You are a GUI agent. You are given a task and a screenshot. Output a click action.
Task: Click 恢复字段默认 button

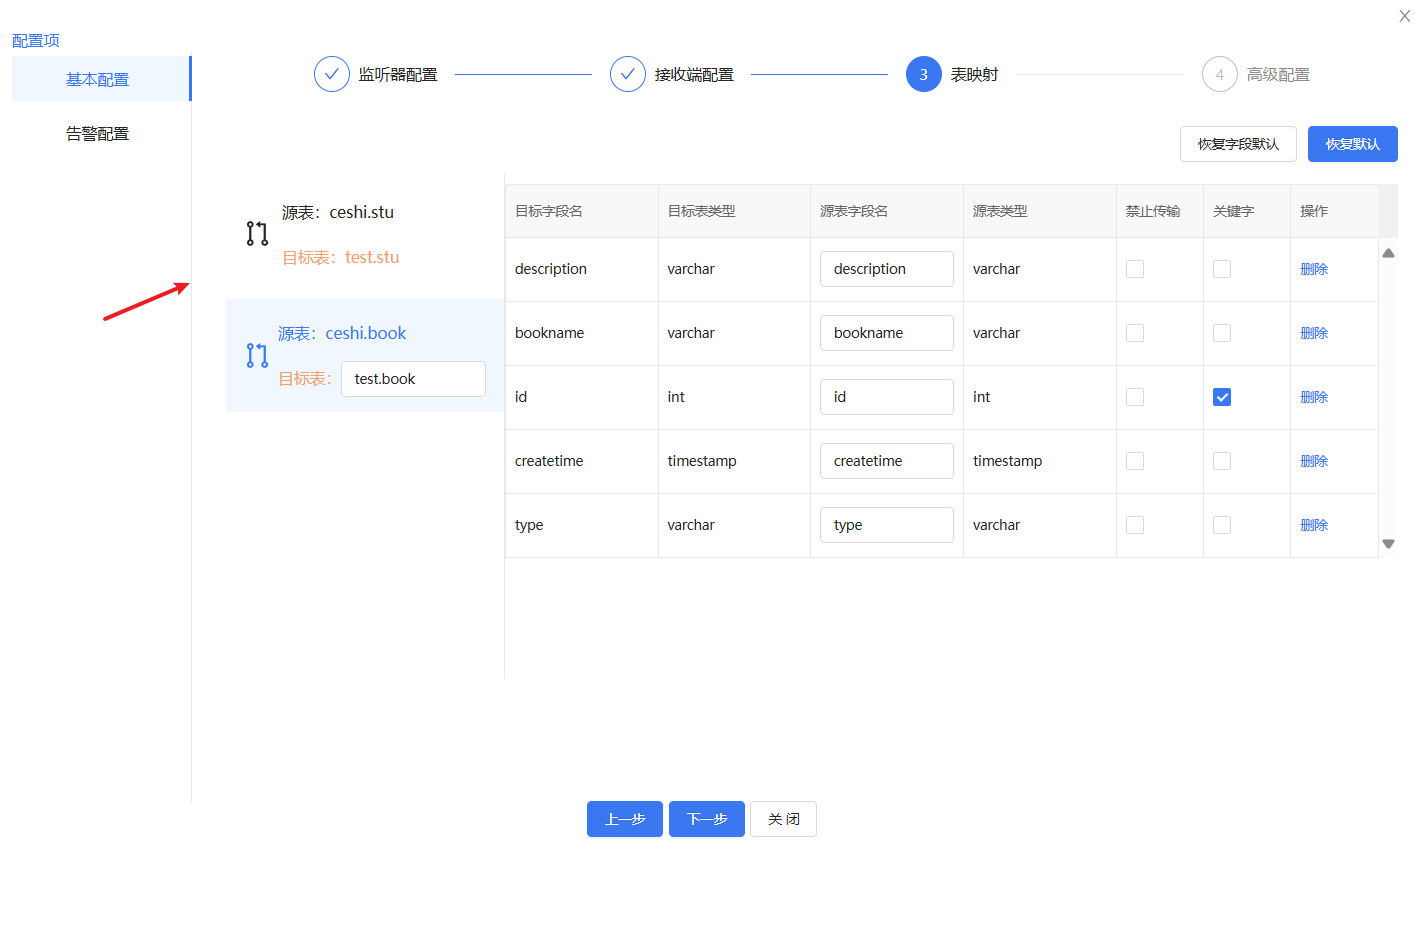pos(1238,144)
